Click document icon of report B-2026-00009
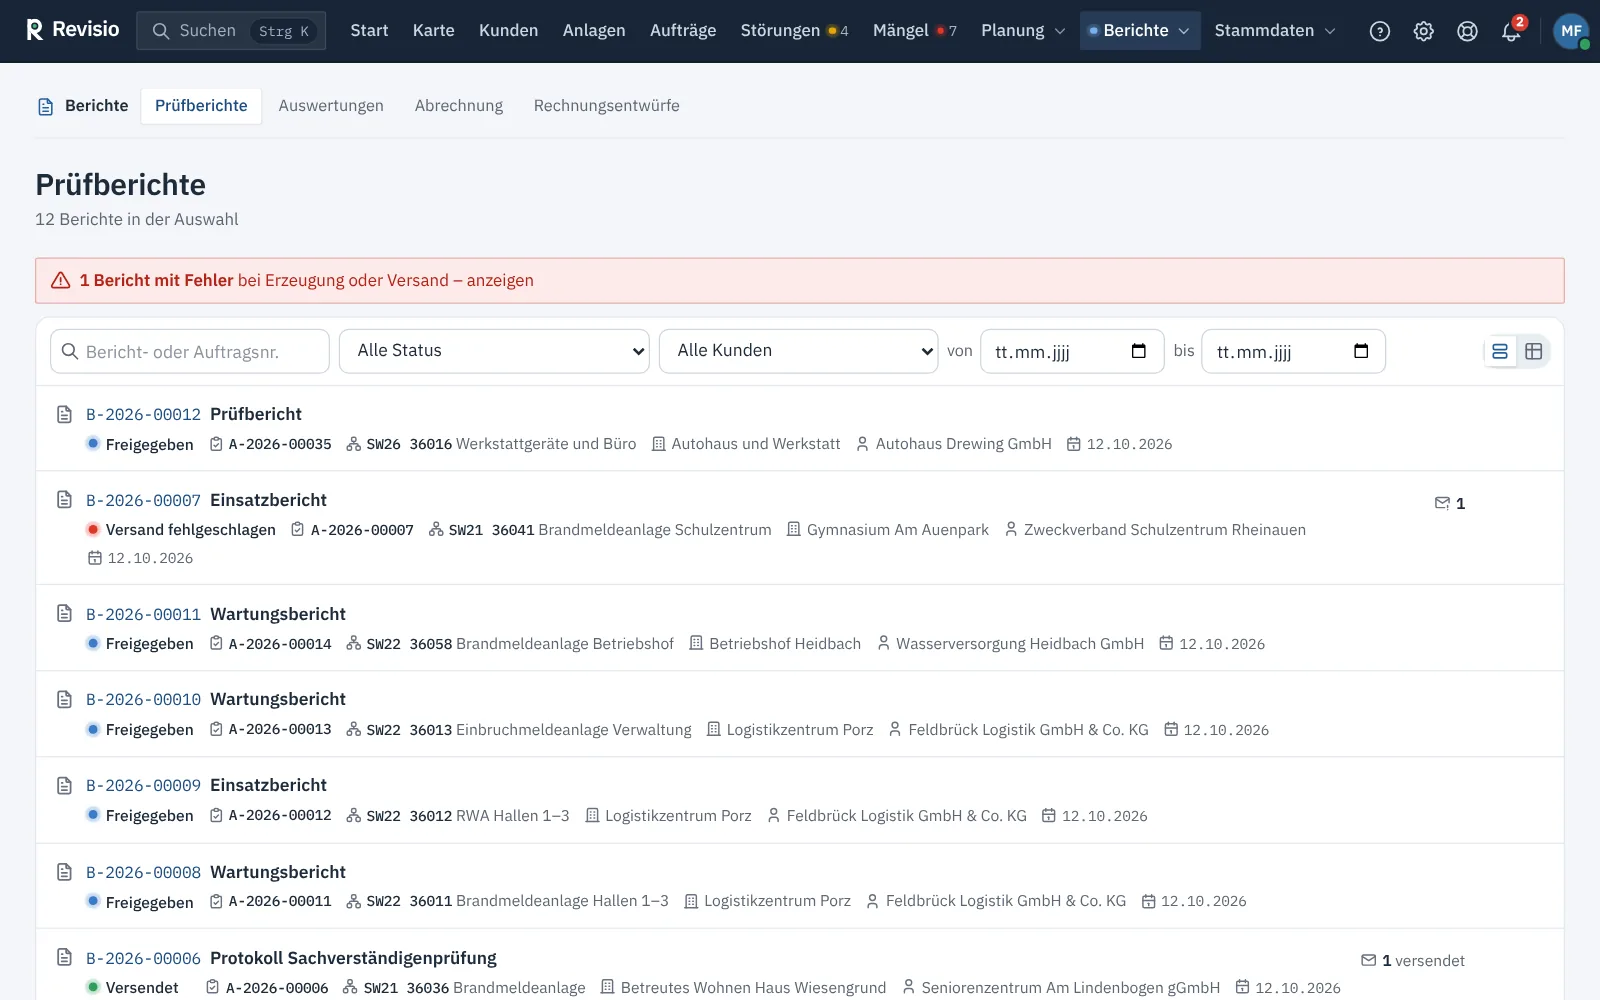1600x1000 pixels. coord(65,786)
